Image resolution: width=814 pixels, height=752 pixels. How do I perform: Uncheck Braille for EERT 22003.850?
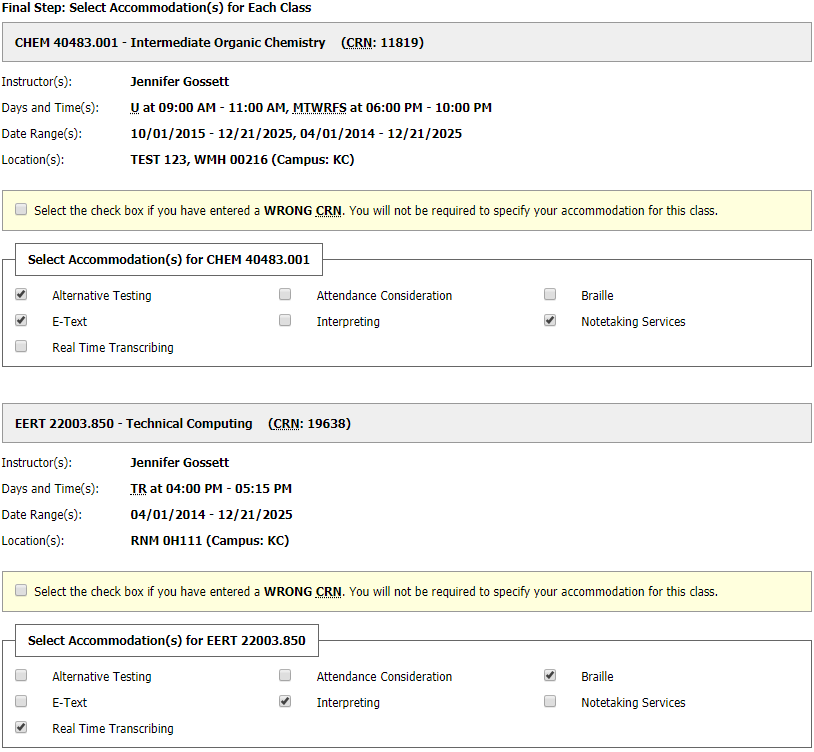click(550, 675)
